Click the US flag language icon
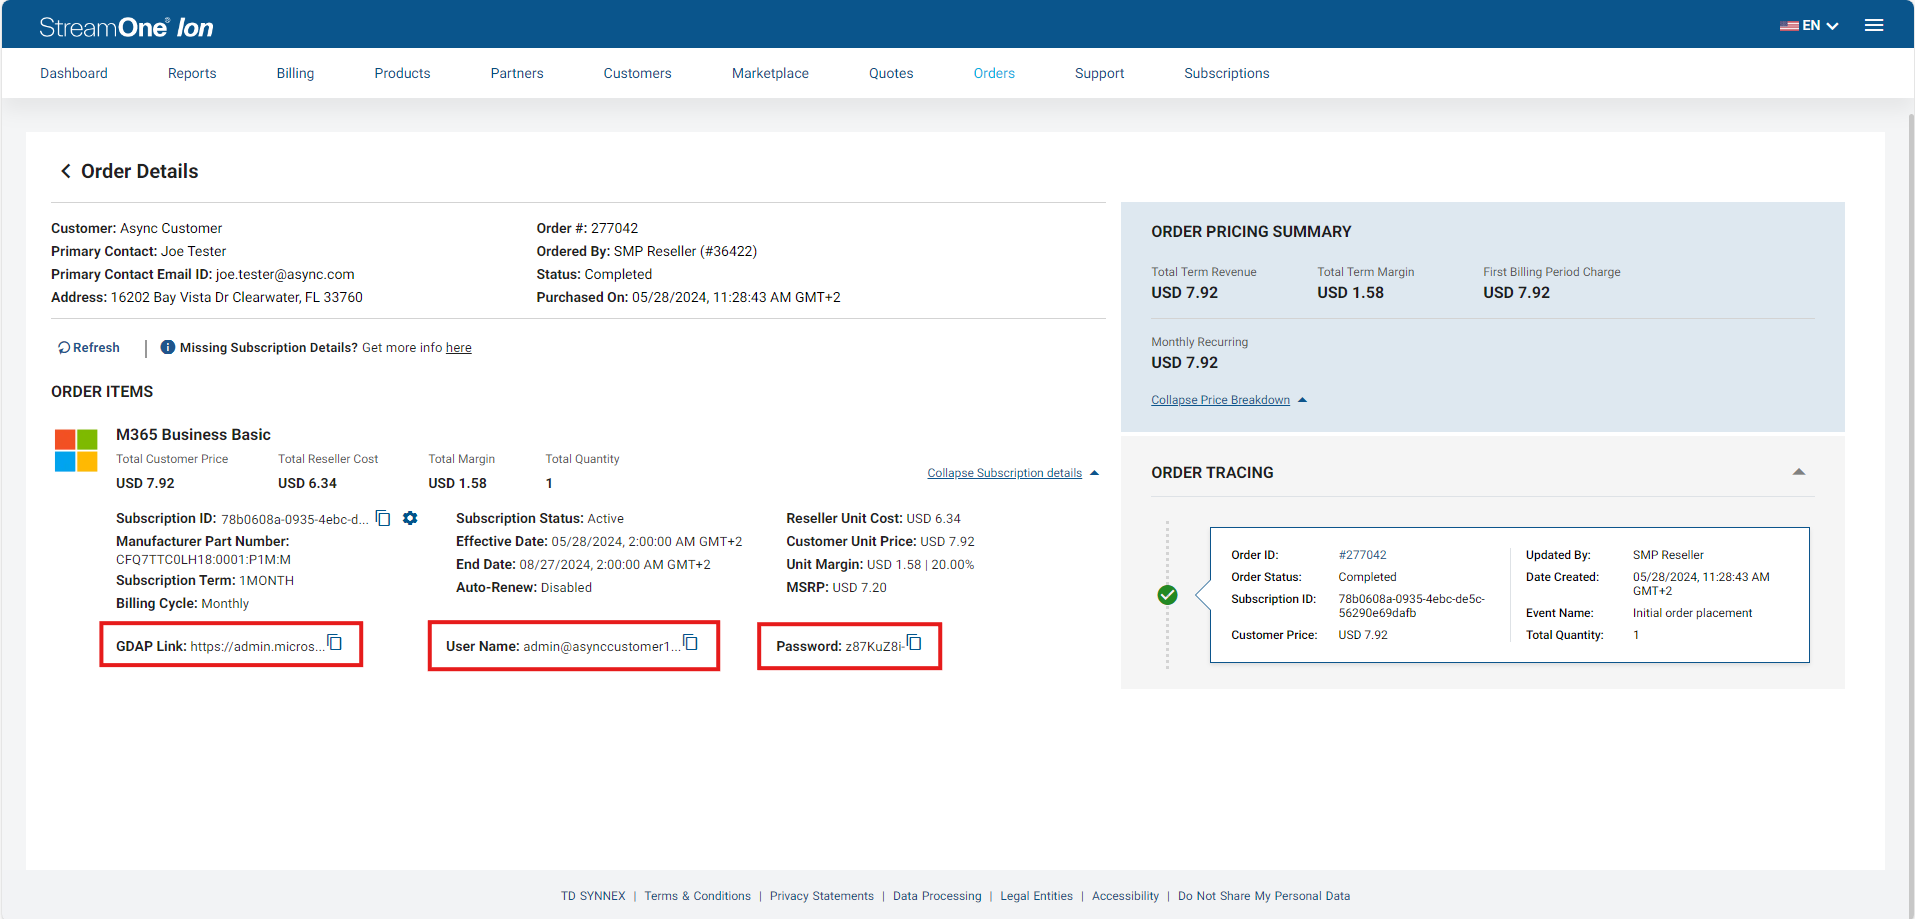 tap(1789, 26)
